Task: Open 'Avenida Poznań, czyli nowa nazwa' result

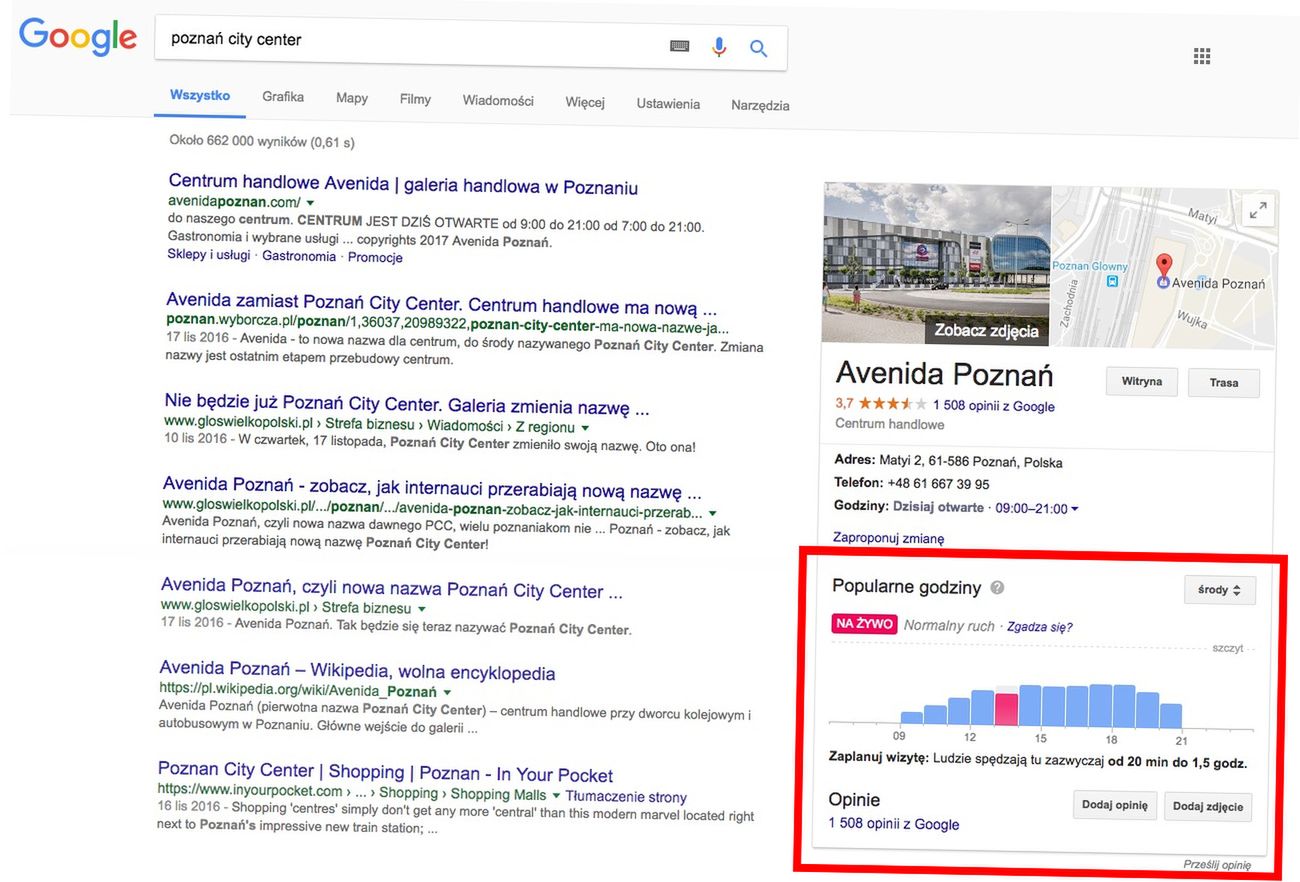Action: [392, 589]
